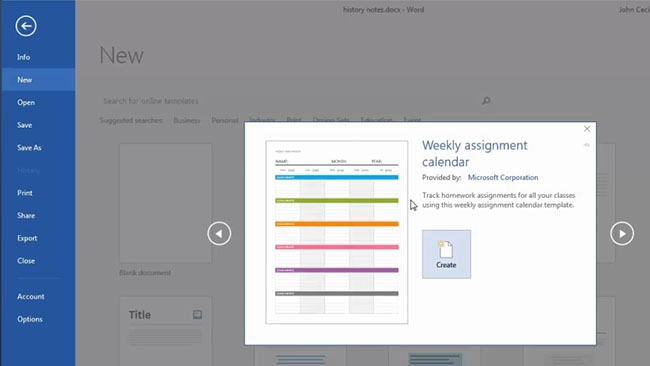Click the template description starting 'Track homework assignments'
Screen dimensions: 650x366
(x=498, y=200)
